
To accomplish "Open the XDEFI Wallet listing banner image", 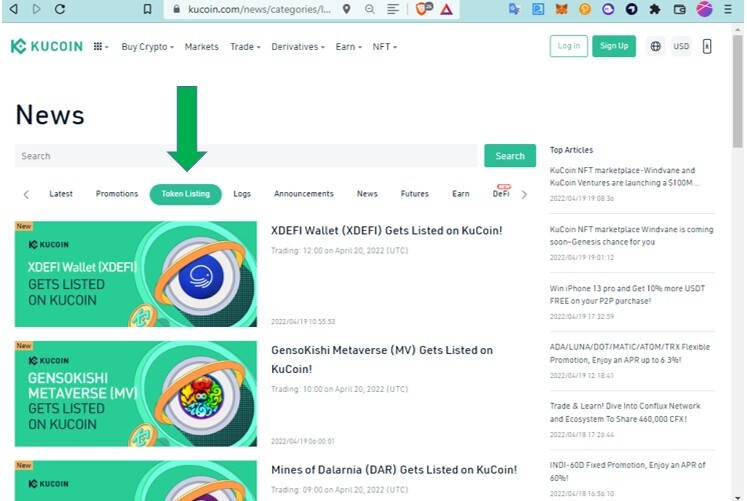I will [136, 274].
